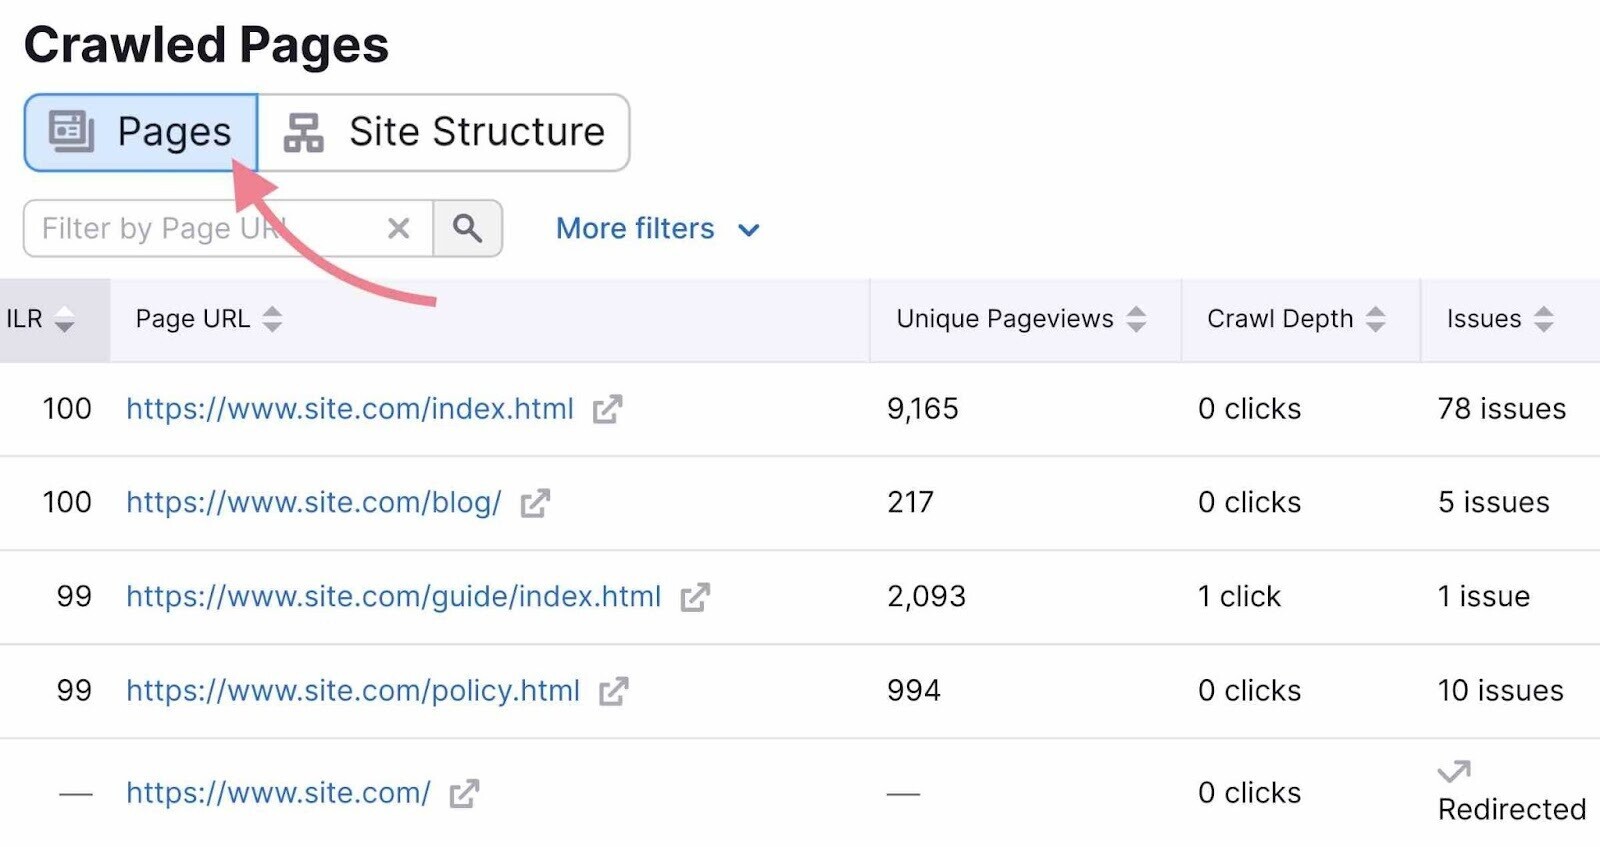This screenshot has width=1600, height=847.
Task: Click the Filter by Page URL field
Action: [200, 229]
